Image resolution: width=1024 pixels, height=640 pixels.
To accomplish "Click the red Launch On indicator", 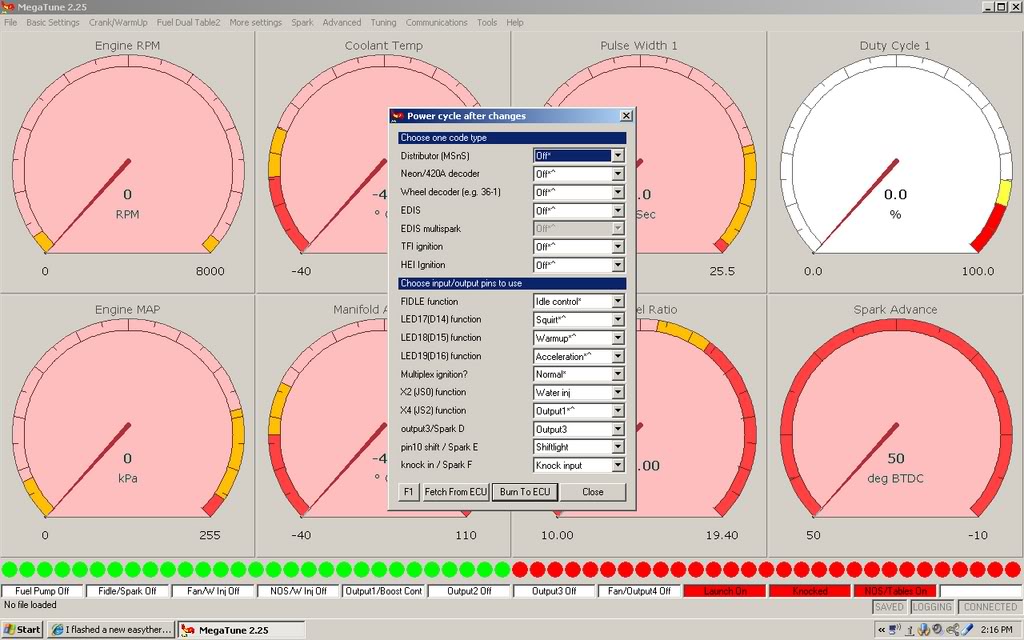I will [725, 591].
